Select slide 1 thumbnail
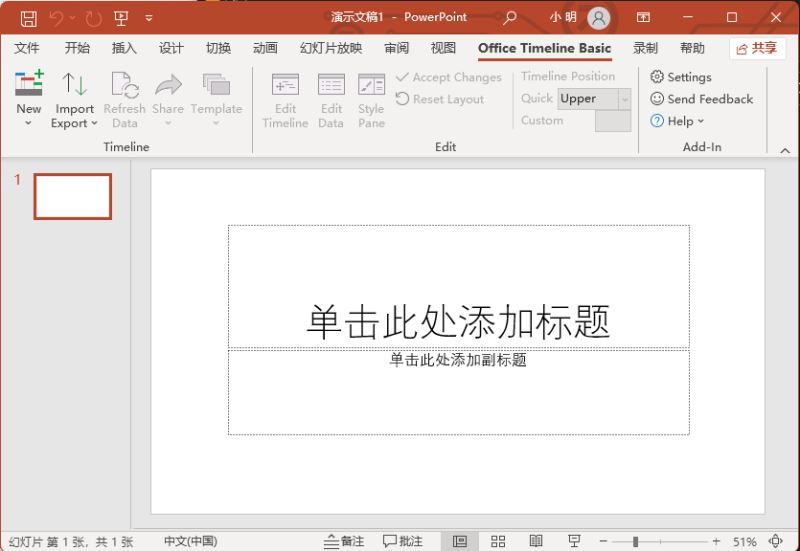This screenshot has height=551, width=800. [x=72, y=196]
